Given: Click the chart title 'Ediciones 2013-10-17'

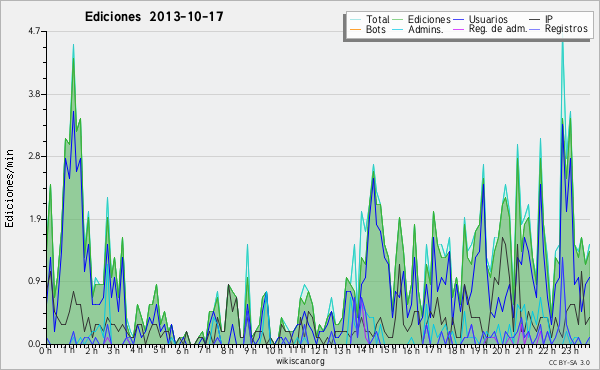Looking at the screenshot, I should (x=154, y=17).
